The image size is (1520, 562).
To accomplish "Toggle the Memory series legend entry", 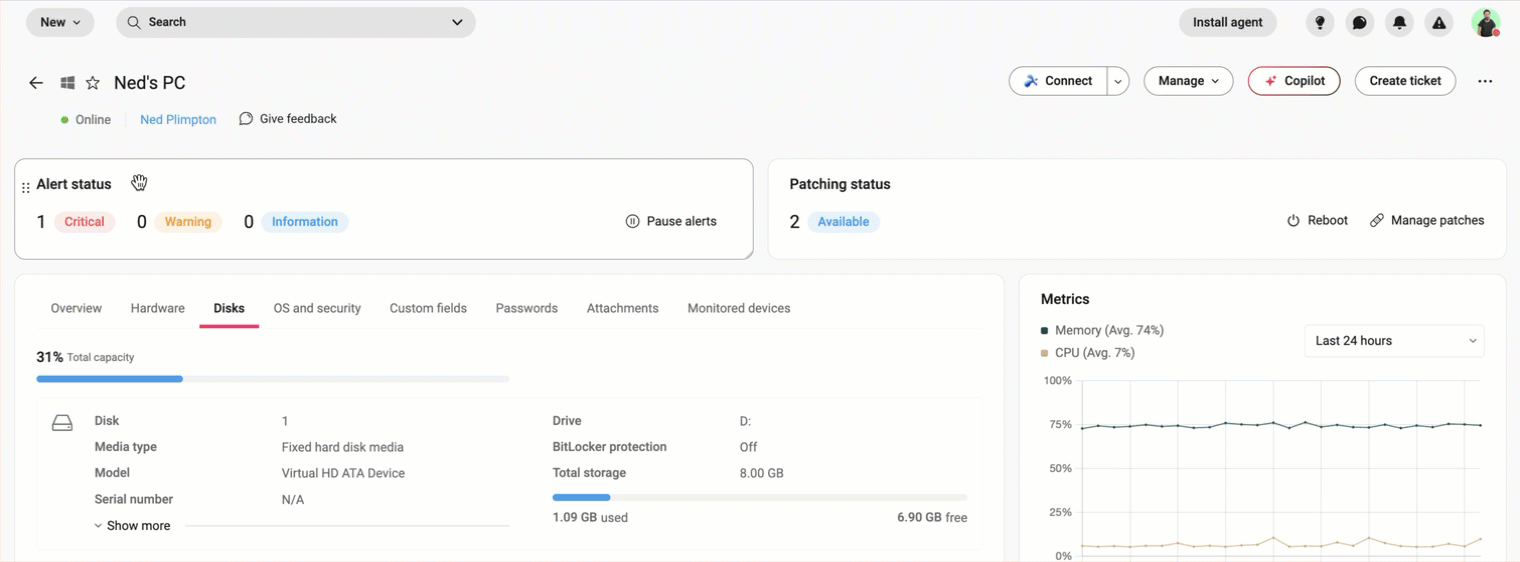I will pyautogui.click(x=1102, y=330).
